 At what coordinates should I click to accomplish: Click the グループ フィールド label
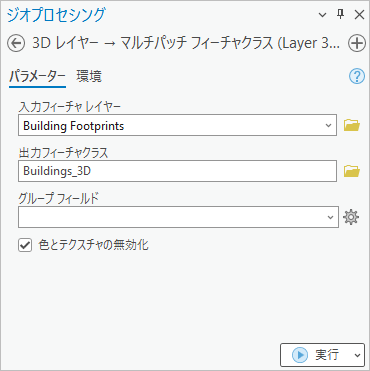coord(59,199)
